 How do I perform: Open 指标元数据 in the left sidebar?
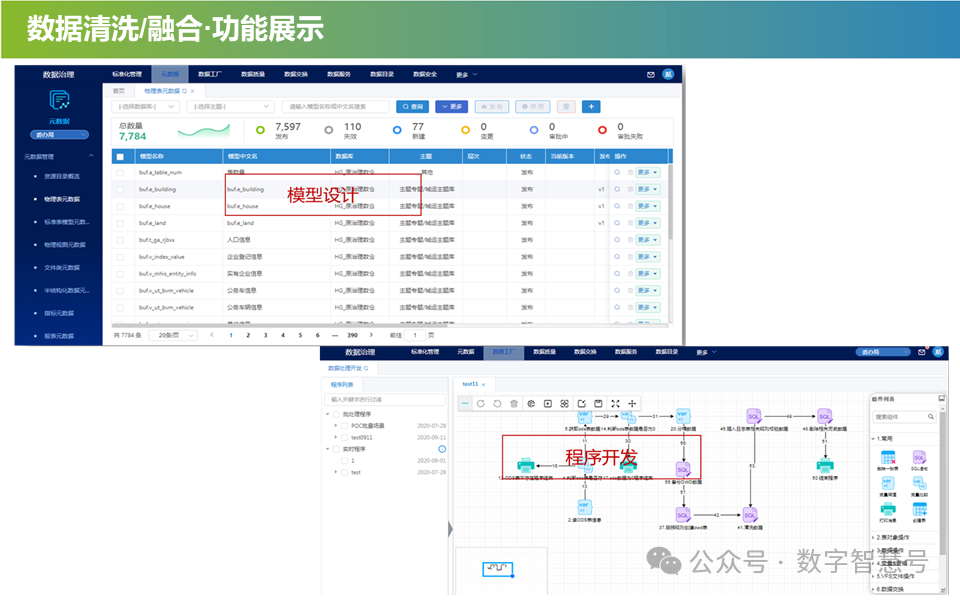(x=59, y=313)
